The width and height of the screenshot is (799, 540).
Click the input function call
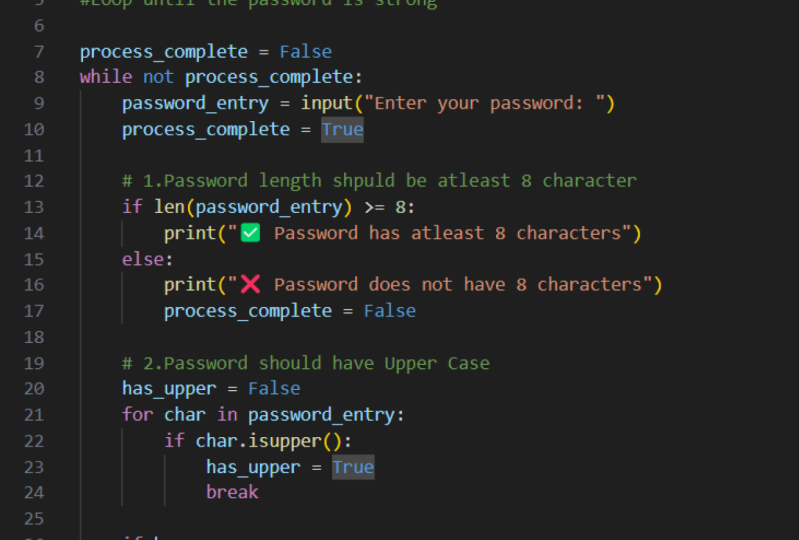point(326,103)
